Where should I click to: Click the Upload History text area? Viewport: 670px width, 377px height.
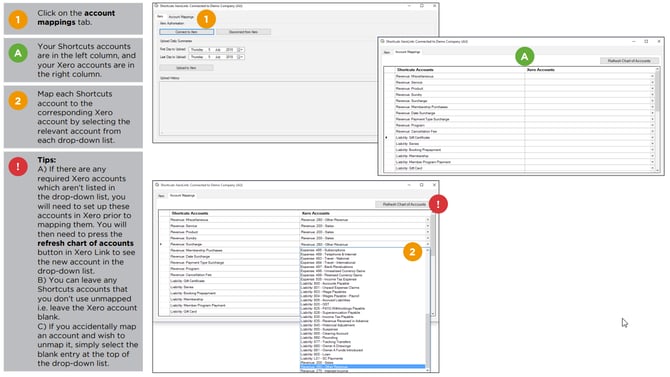(268, 107)
